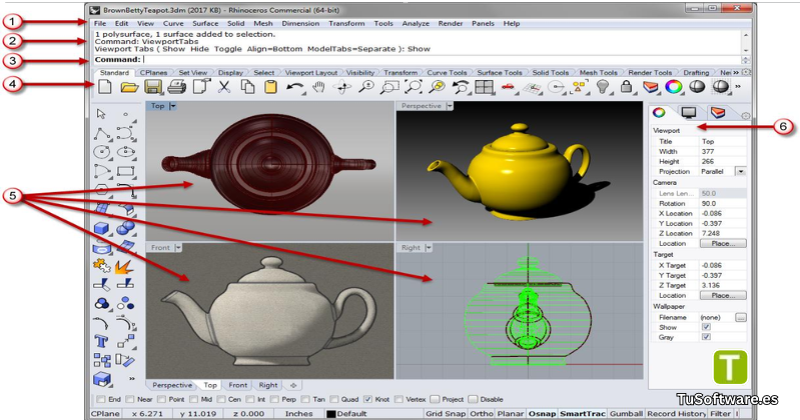
Task: Paste from the clipboard icon
Action: [x=271, y=87]
